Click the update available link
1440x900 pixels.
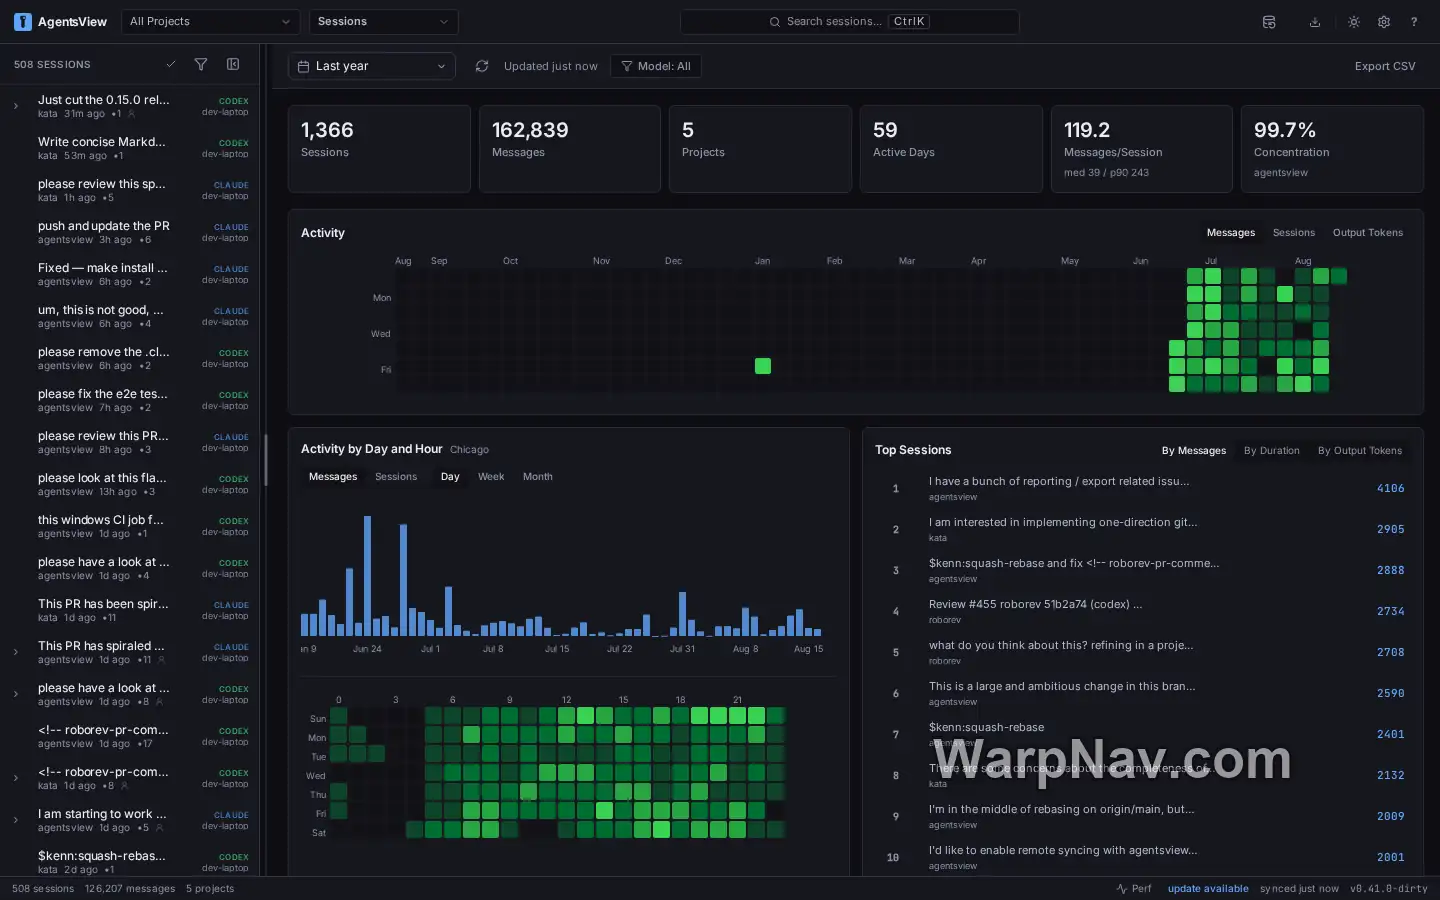[x=1208, y=888]
